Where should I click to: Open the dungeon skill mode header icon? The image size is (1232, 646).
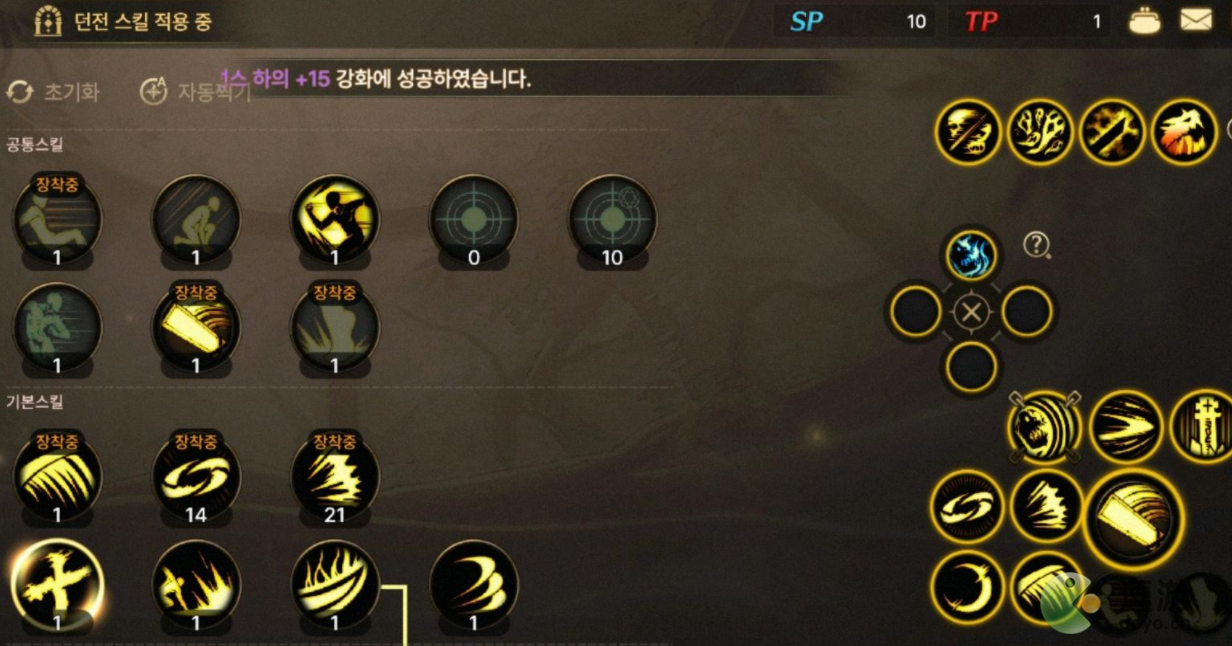(47, 21)
